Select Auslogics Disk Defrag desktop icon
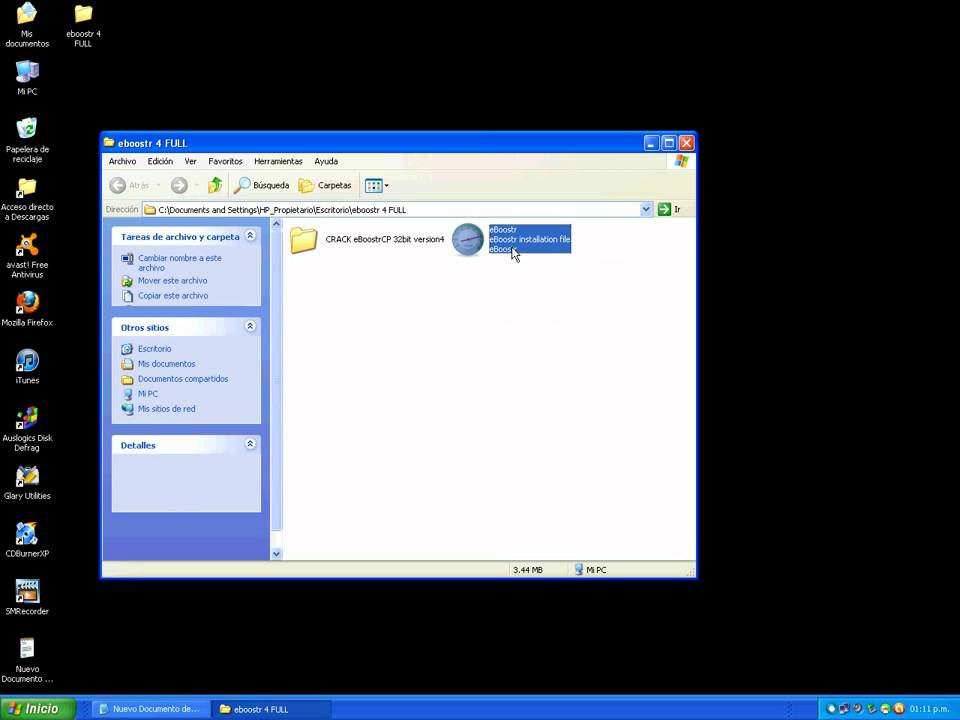Viewport: 960px width, 720px height. point(27,429)
